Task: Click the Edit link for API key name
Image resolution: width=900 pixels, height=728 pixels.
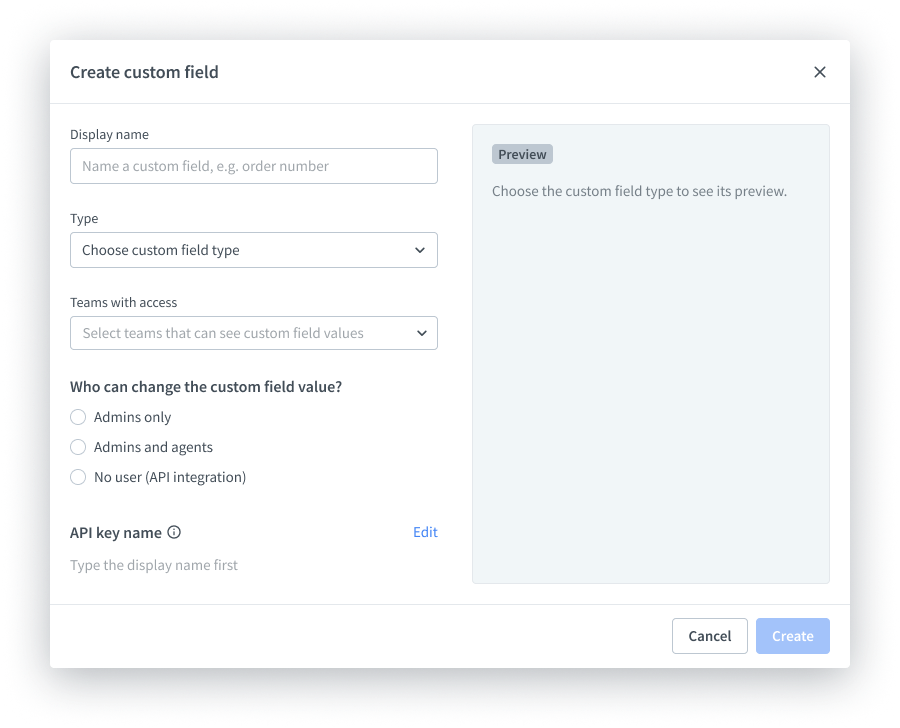Action: [x=425, y=532]
